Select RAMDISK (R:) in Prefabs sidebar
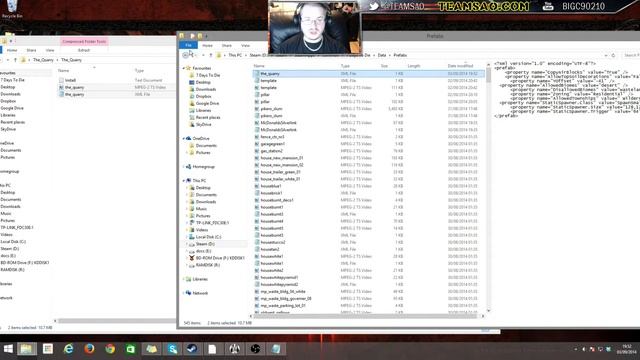This screenshot has height=360, width=640. [x=208, y=265]
